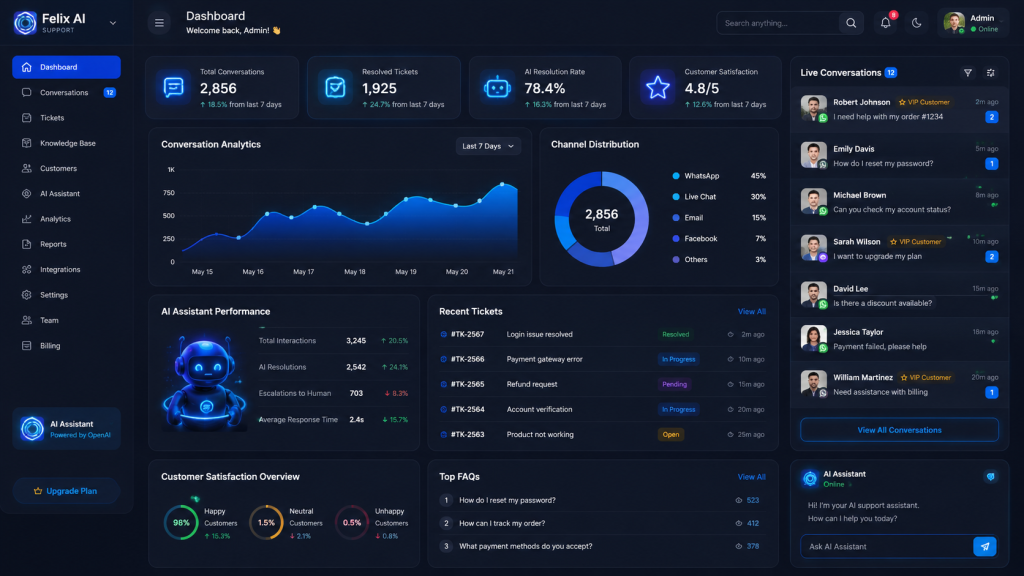This screenshot has width=1024, height=576.
Task: Click Pending badge on Refund request
Action: click(x=675, y=385)
